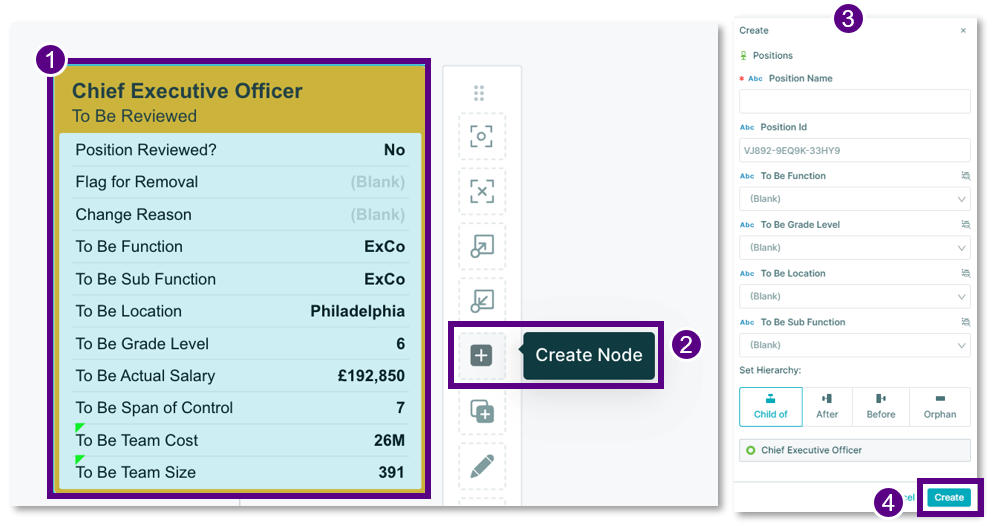Viewport: 991px width, 523px height.
Task: Click the toolbar drag handle dots
Action: 479,93
